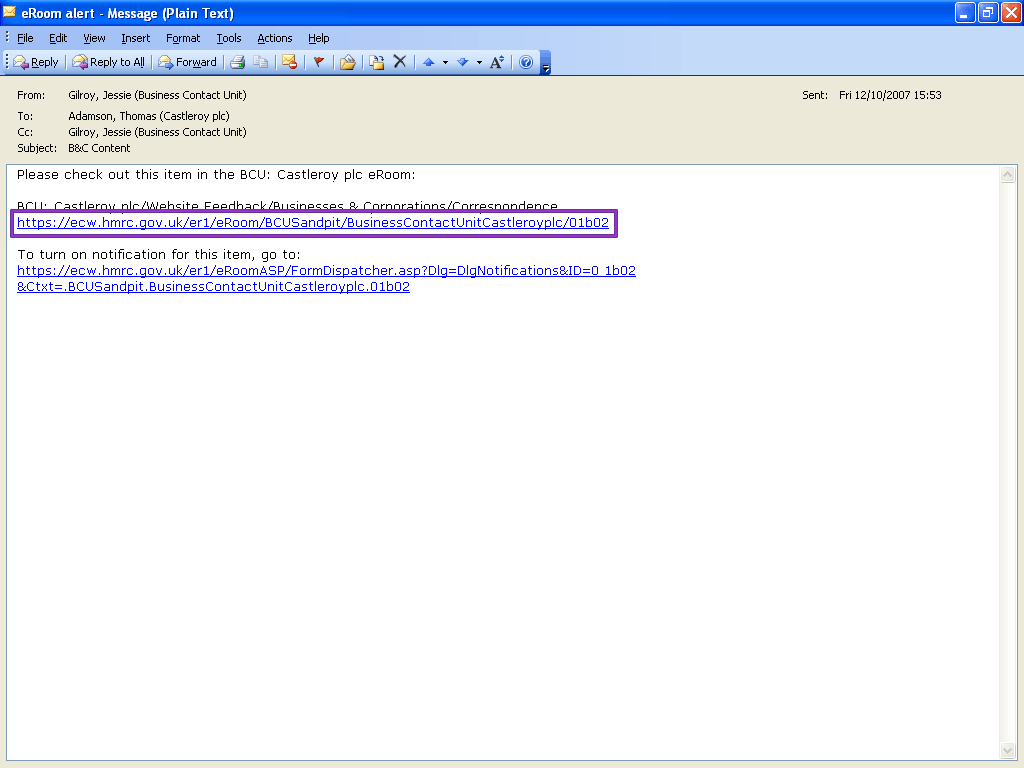Open the Help question mark icon
Image resolution: width=1024 pixels, height=768 pixels.
pos(526,62)
